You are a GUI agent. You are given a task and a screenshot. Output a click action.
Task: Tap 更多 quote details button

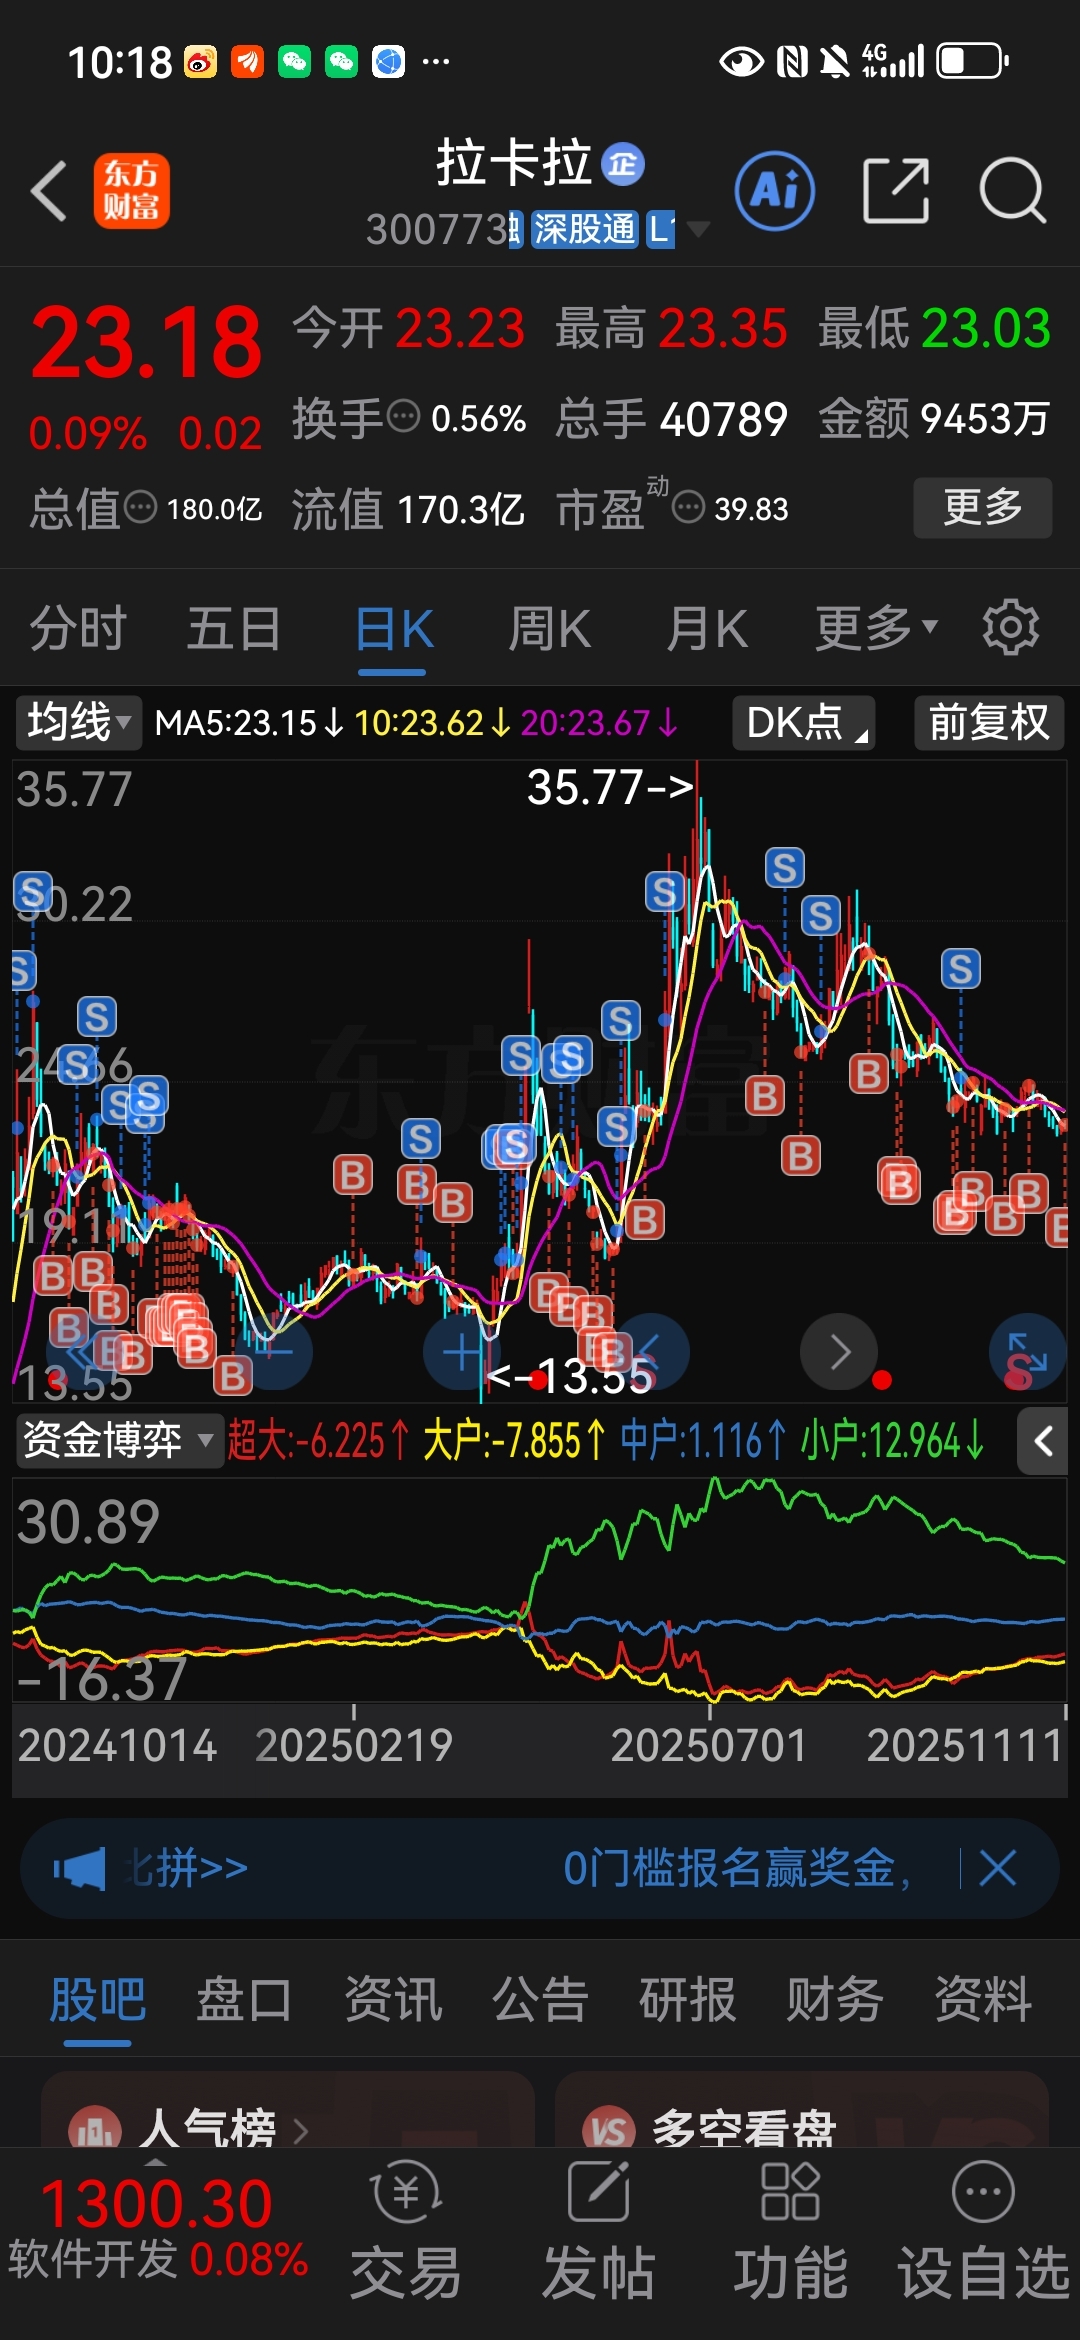(x=983, y=508)
